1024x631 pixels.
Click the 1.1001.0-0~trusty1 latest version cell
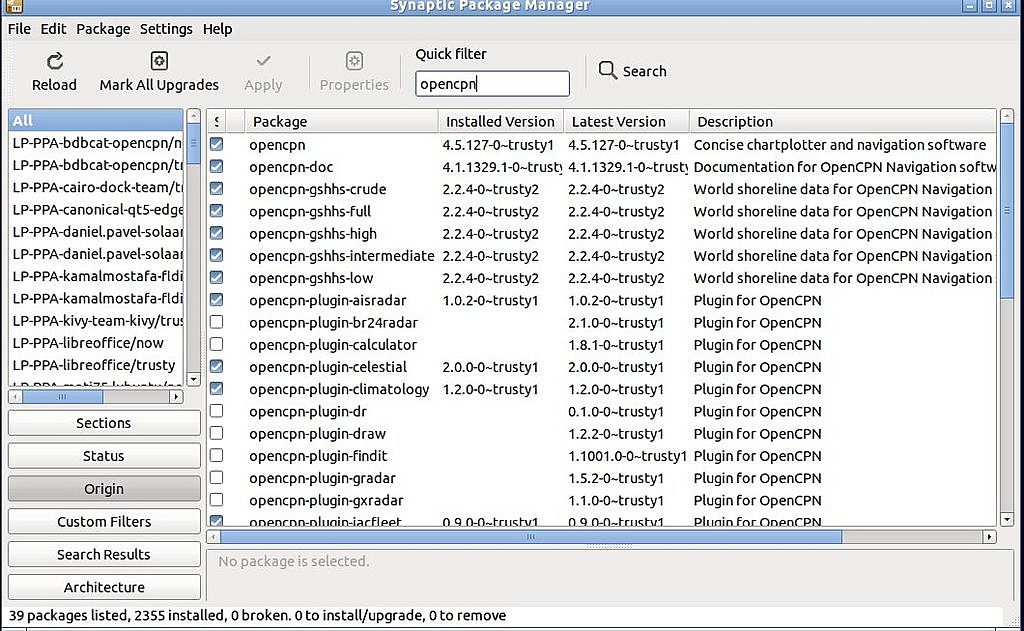(x=627, y=456)
